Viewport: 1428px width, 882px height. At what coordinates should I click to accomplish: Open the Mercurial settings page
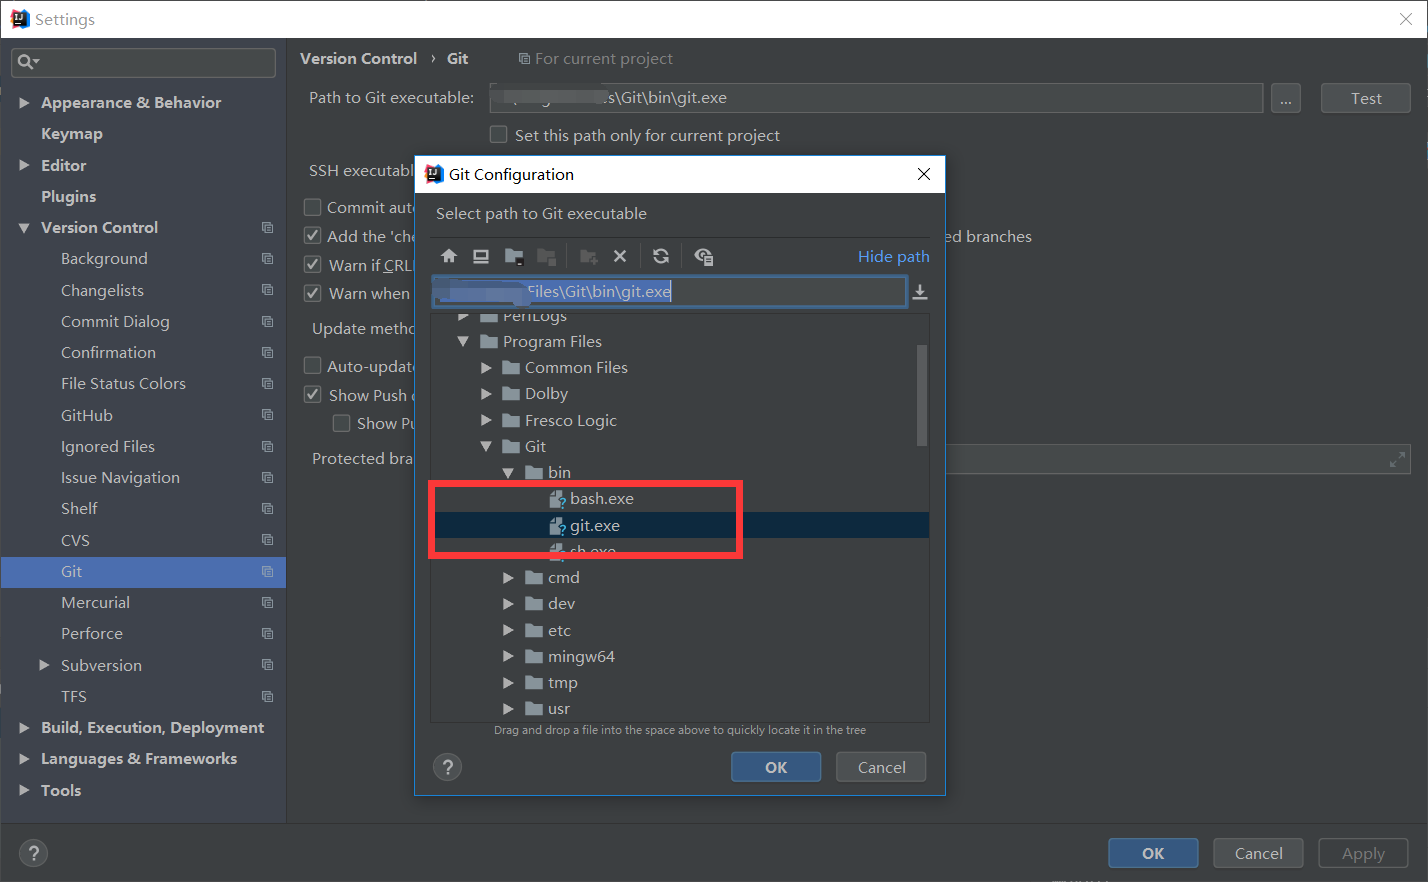pos(95,602)
